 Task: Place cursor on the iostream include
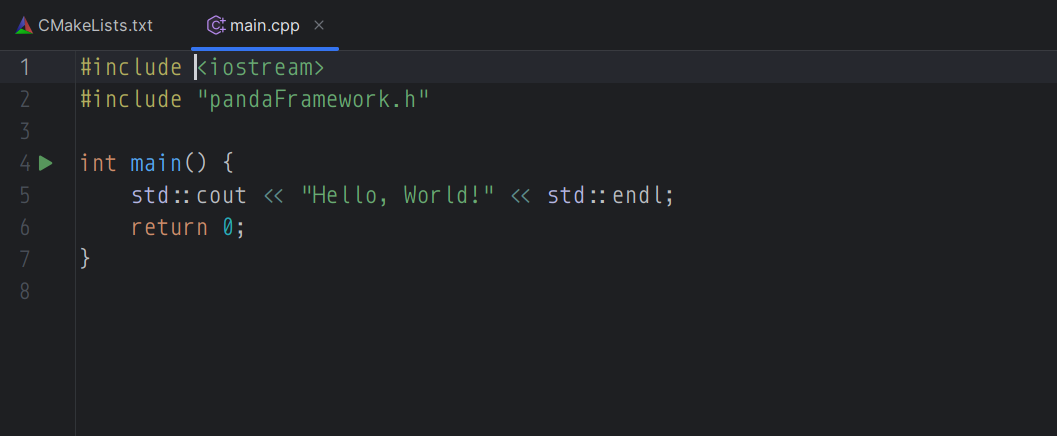(260, 67)
